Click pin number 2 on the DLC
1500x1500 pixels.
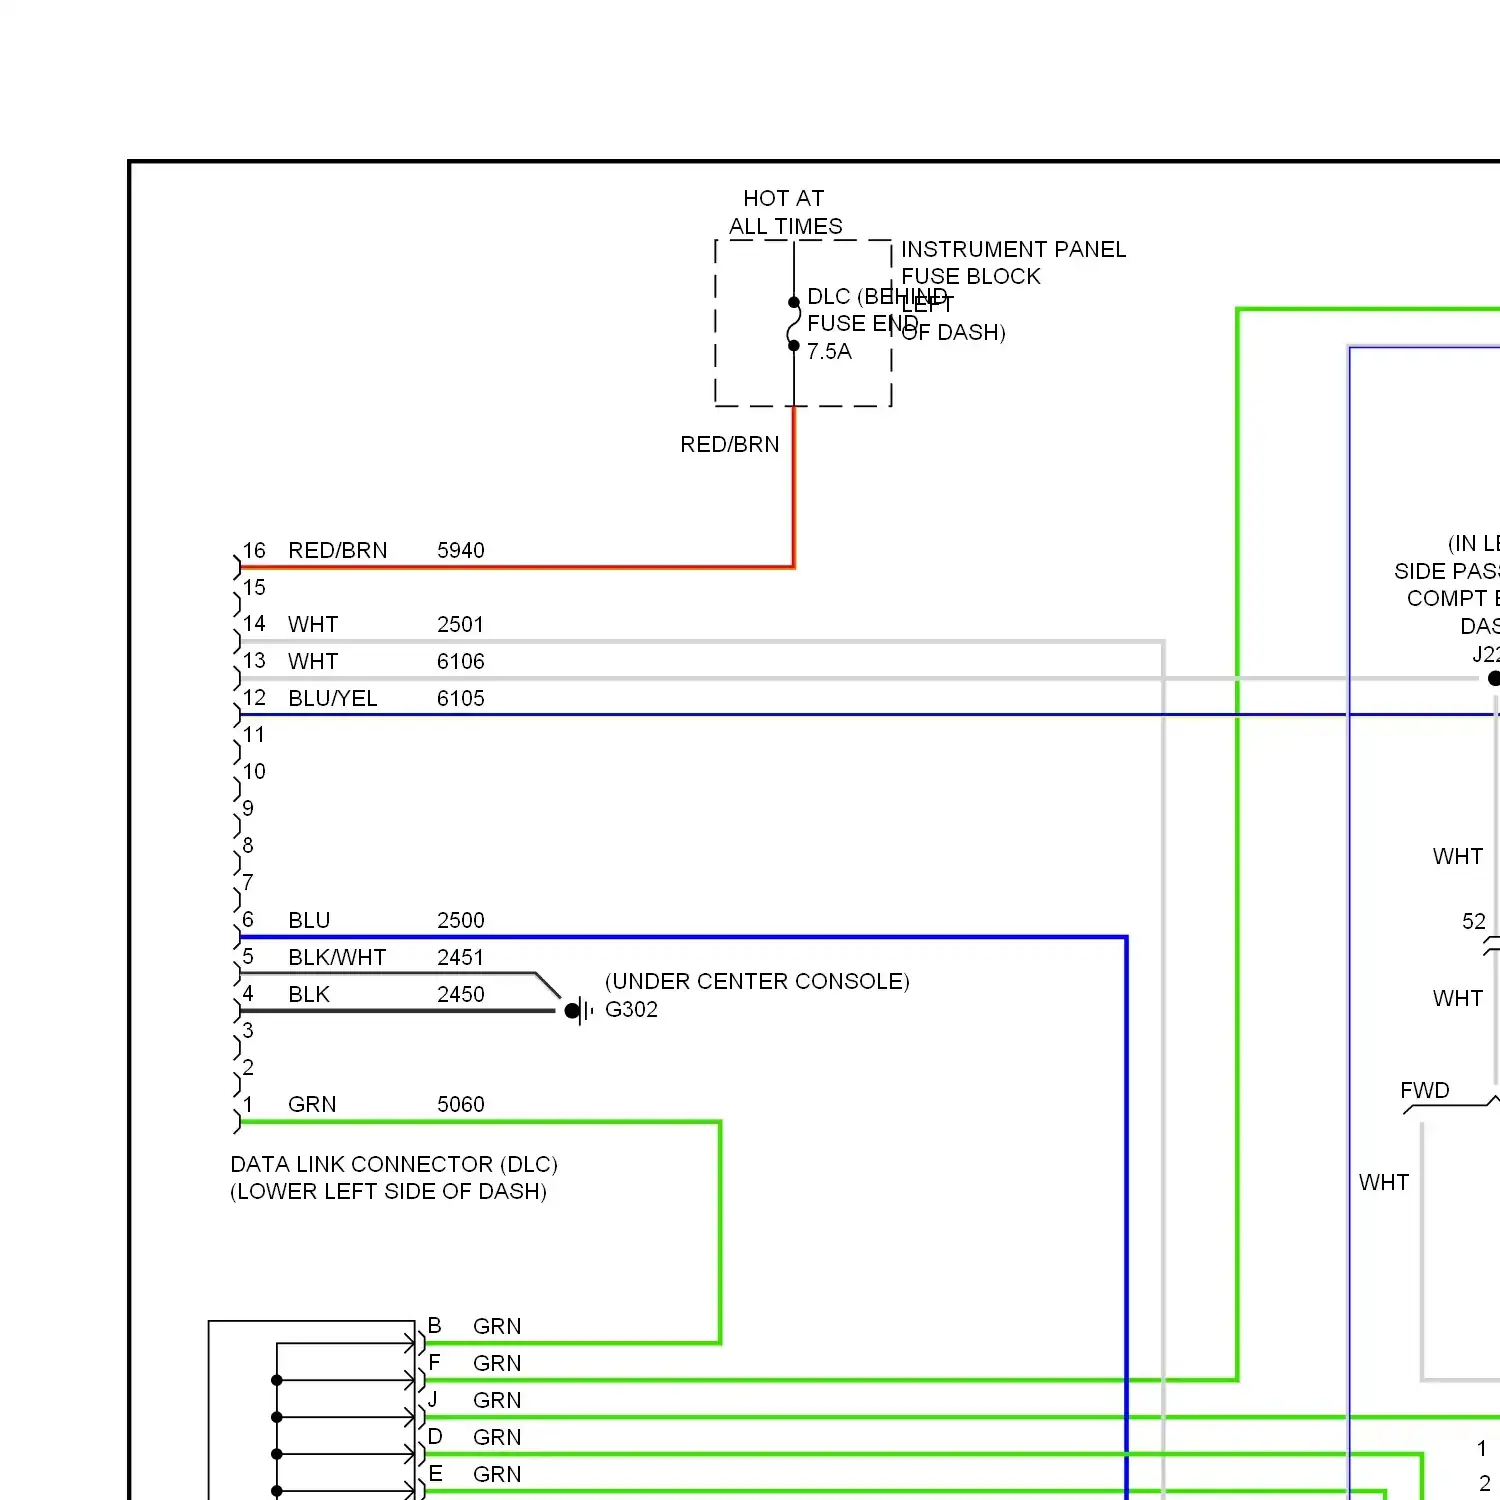tap(248, 1068)
